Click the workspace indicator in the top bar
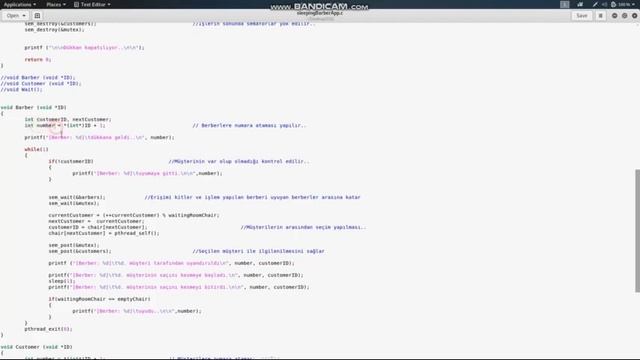 [564, 4]
